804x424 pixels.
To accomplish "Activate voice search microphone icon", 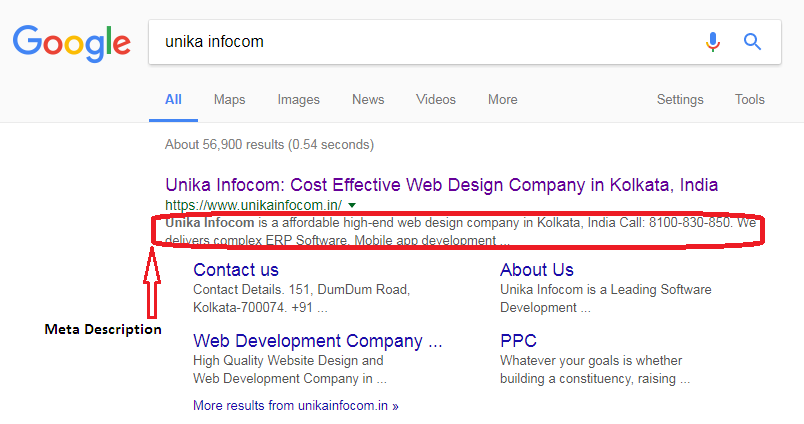I will pos(713,42).
